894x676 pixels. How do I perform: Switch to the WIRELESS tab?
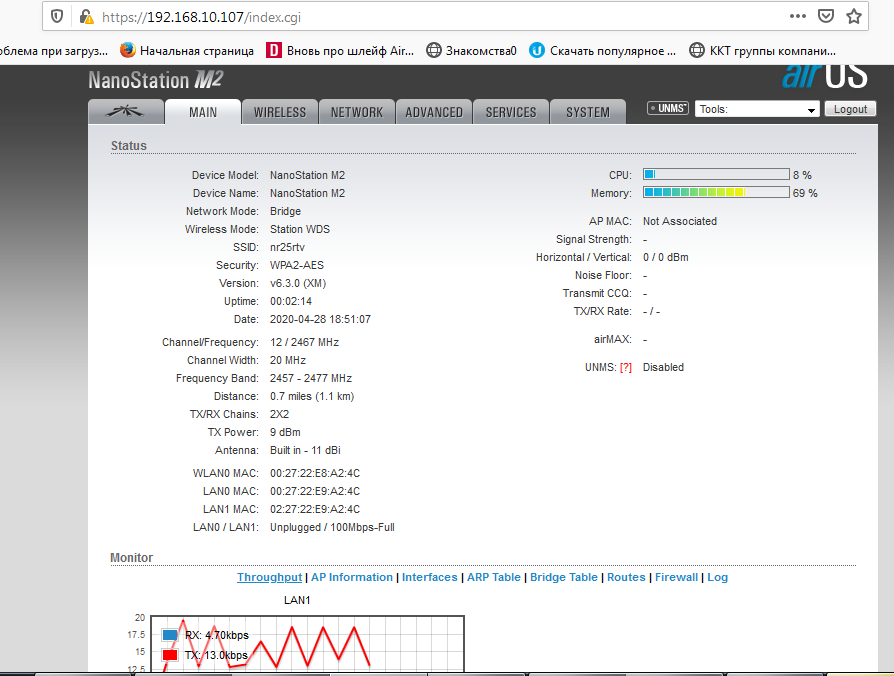[x=279, y=112]
